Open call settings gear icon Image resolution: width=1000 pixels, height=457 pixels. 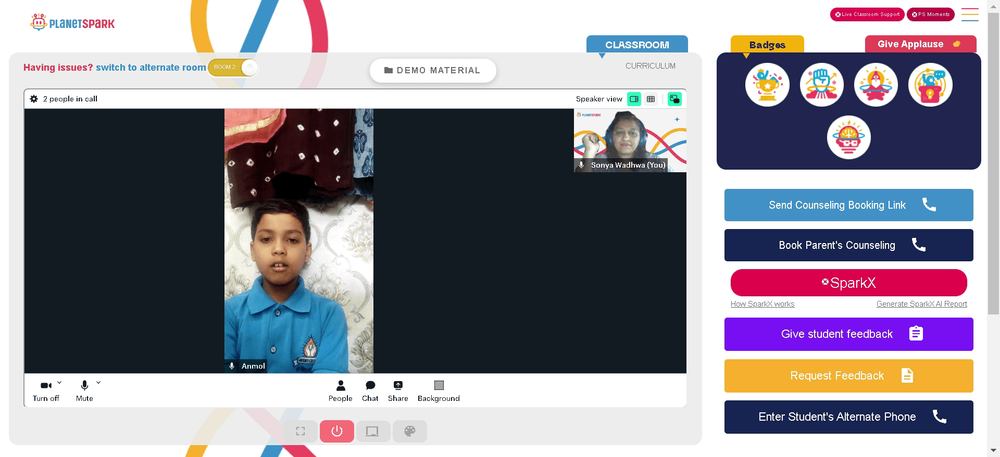tap(34, 99)
